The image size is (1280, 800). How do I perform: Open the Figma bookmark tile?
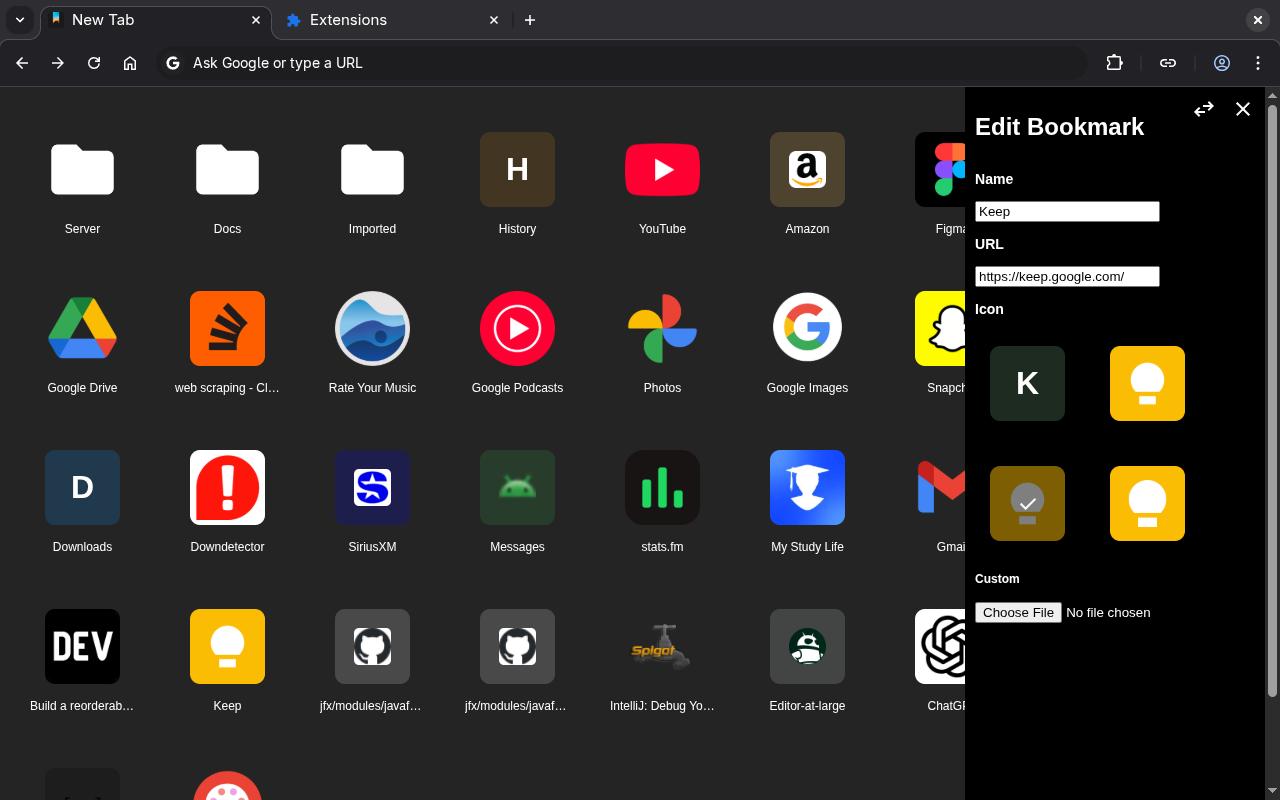click(940, 170)
